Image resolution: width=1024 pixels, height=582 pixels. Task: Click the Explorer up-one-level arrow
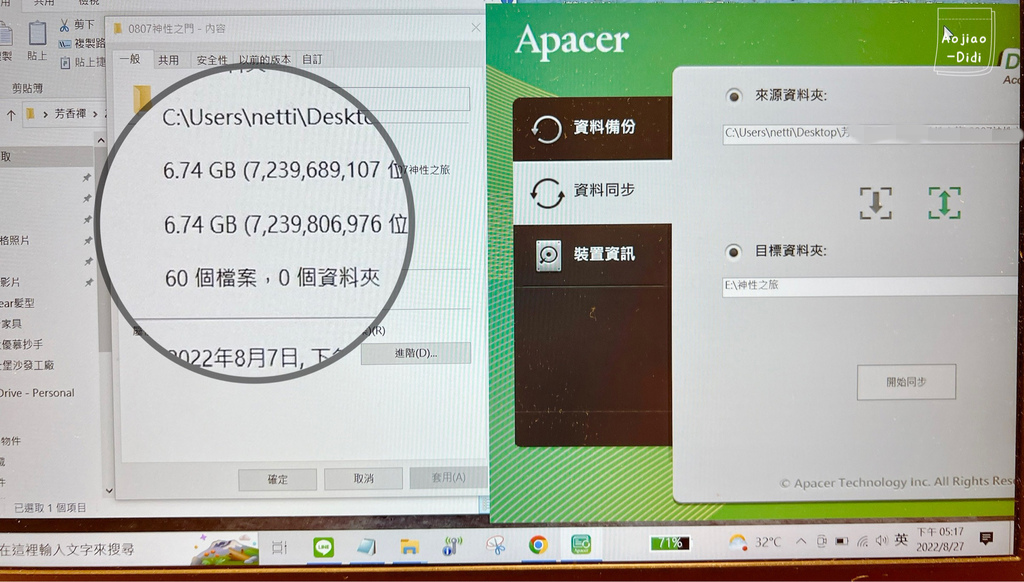pos(10,116)
